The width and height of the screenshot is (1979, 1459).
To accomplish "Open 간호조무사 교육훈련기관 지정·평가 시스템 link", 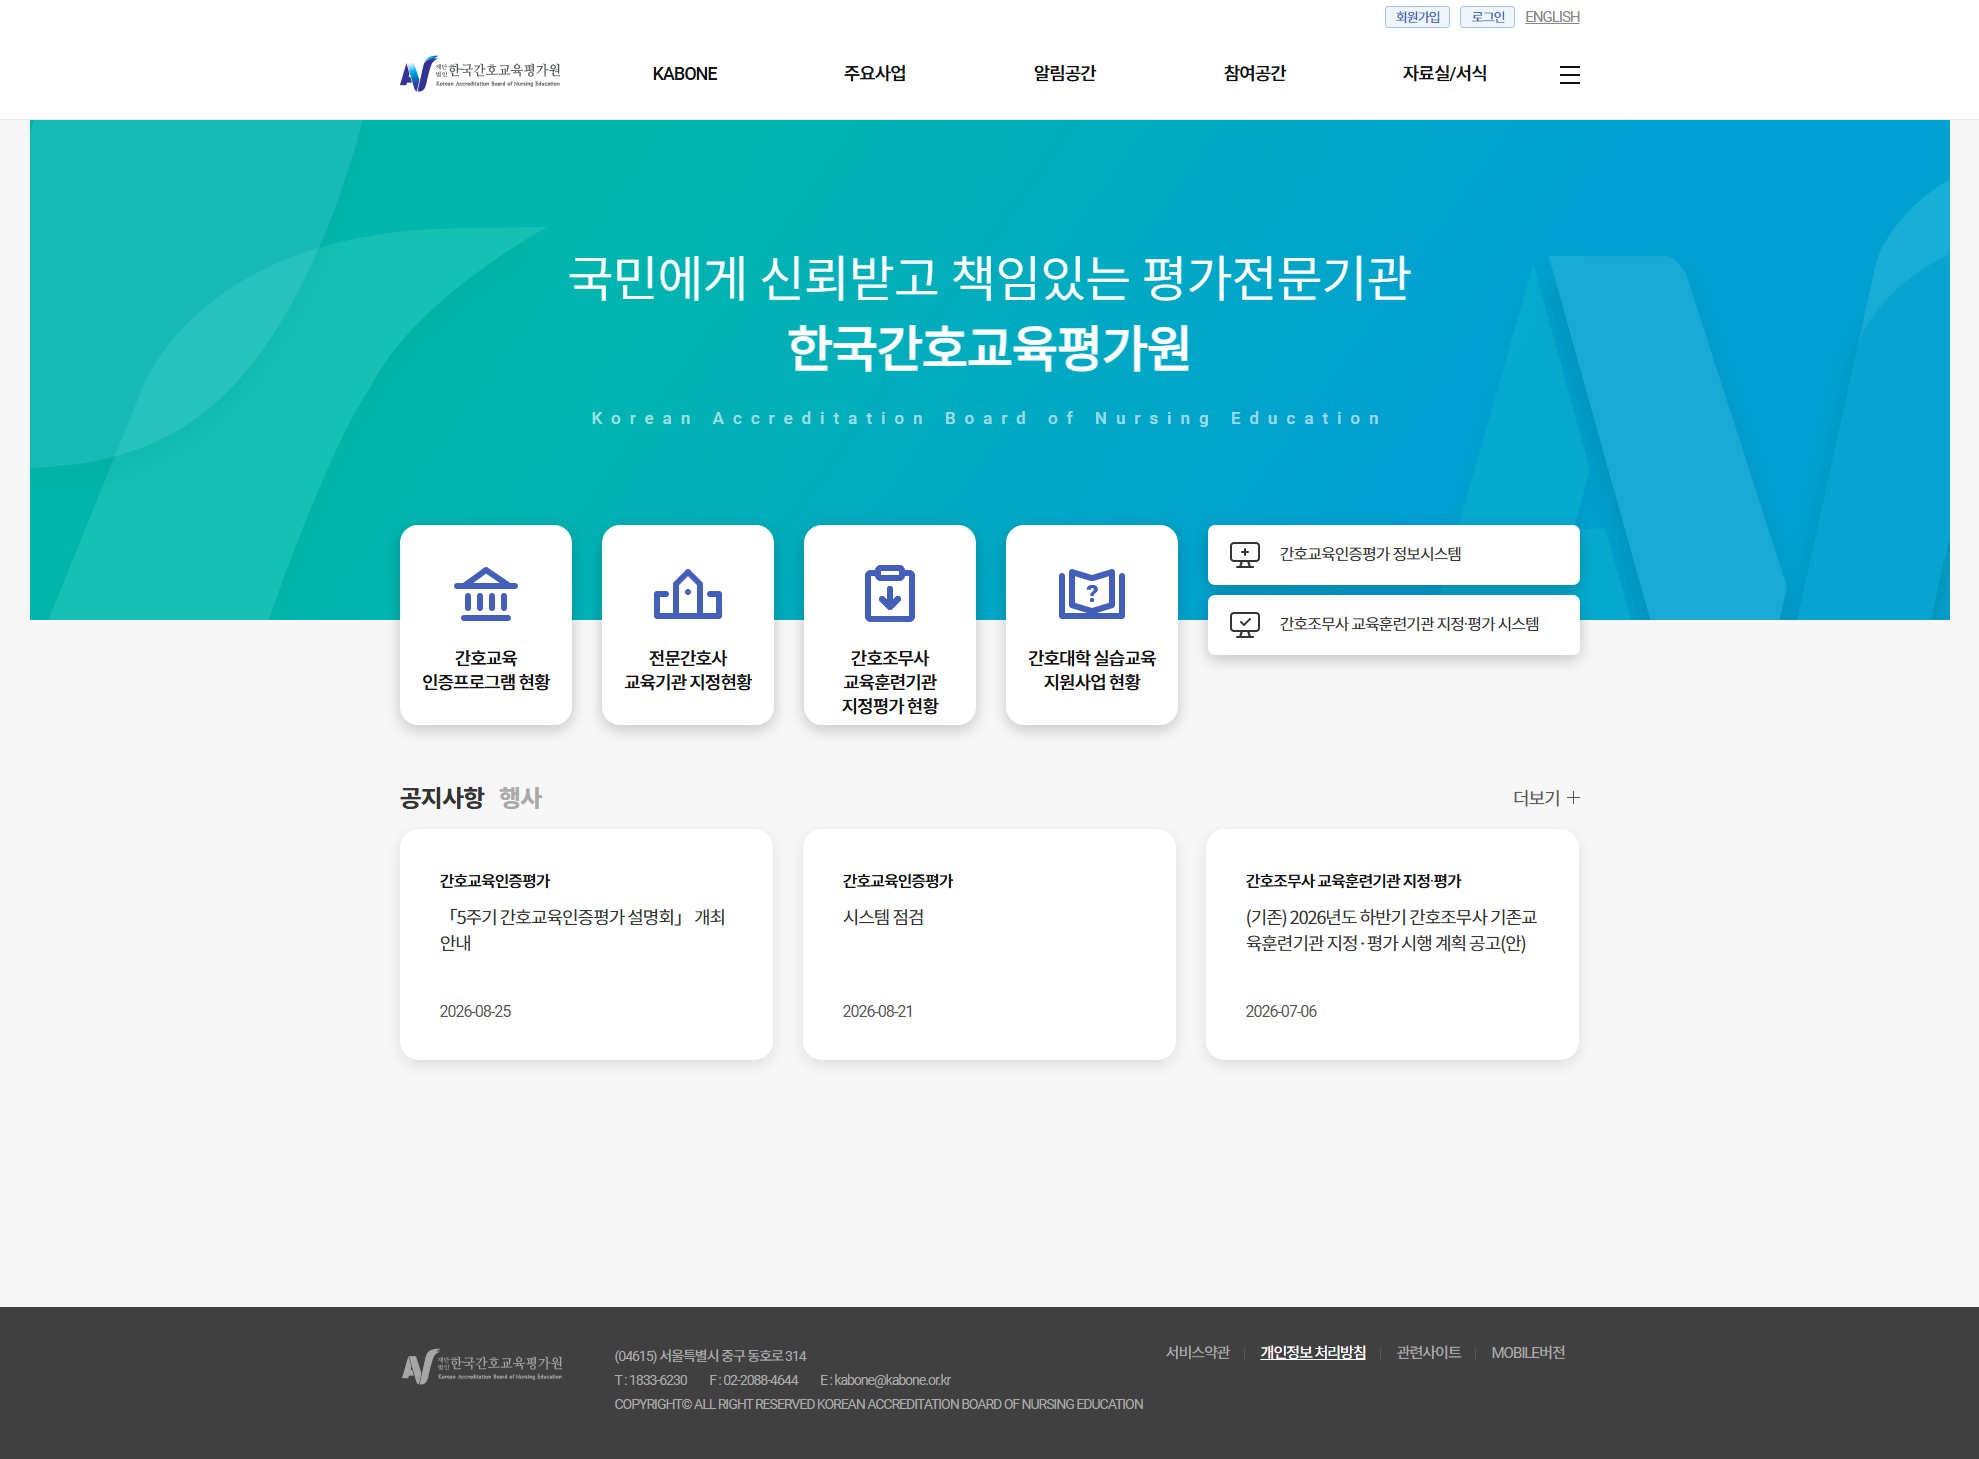I will 1394,625.
